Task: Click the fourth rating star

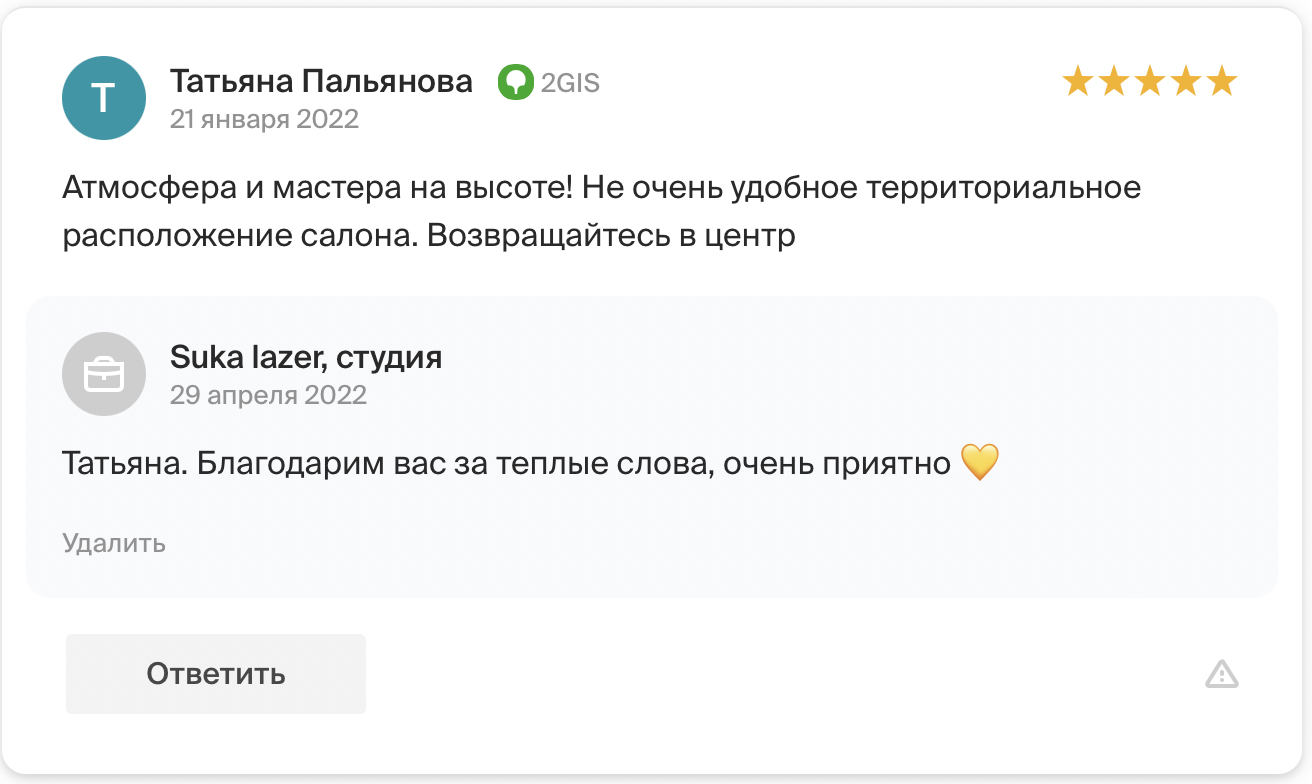Action: tap(1186, 81)
